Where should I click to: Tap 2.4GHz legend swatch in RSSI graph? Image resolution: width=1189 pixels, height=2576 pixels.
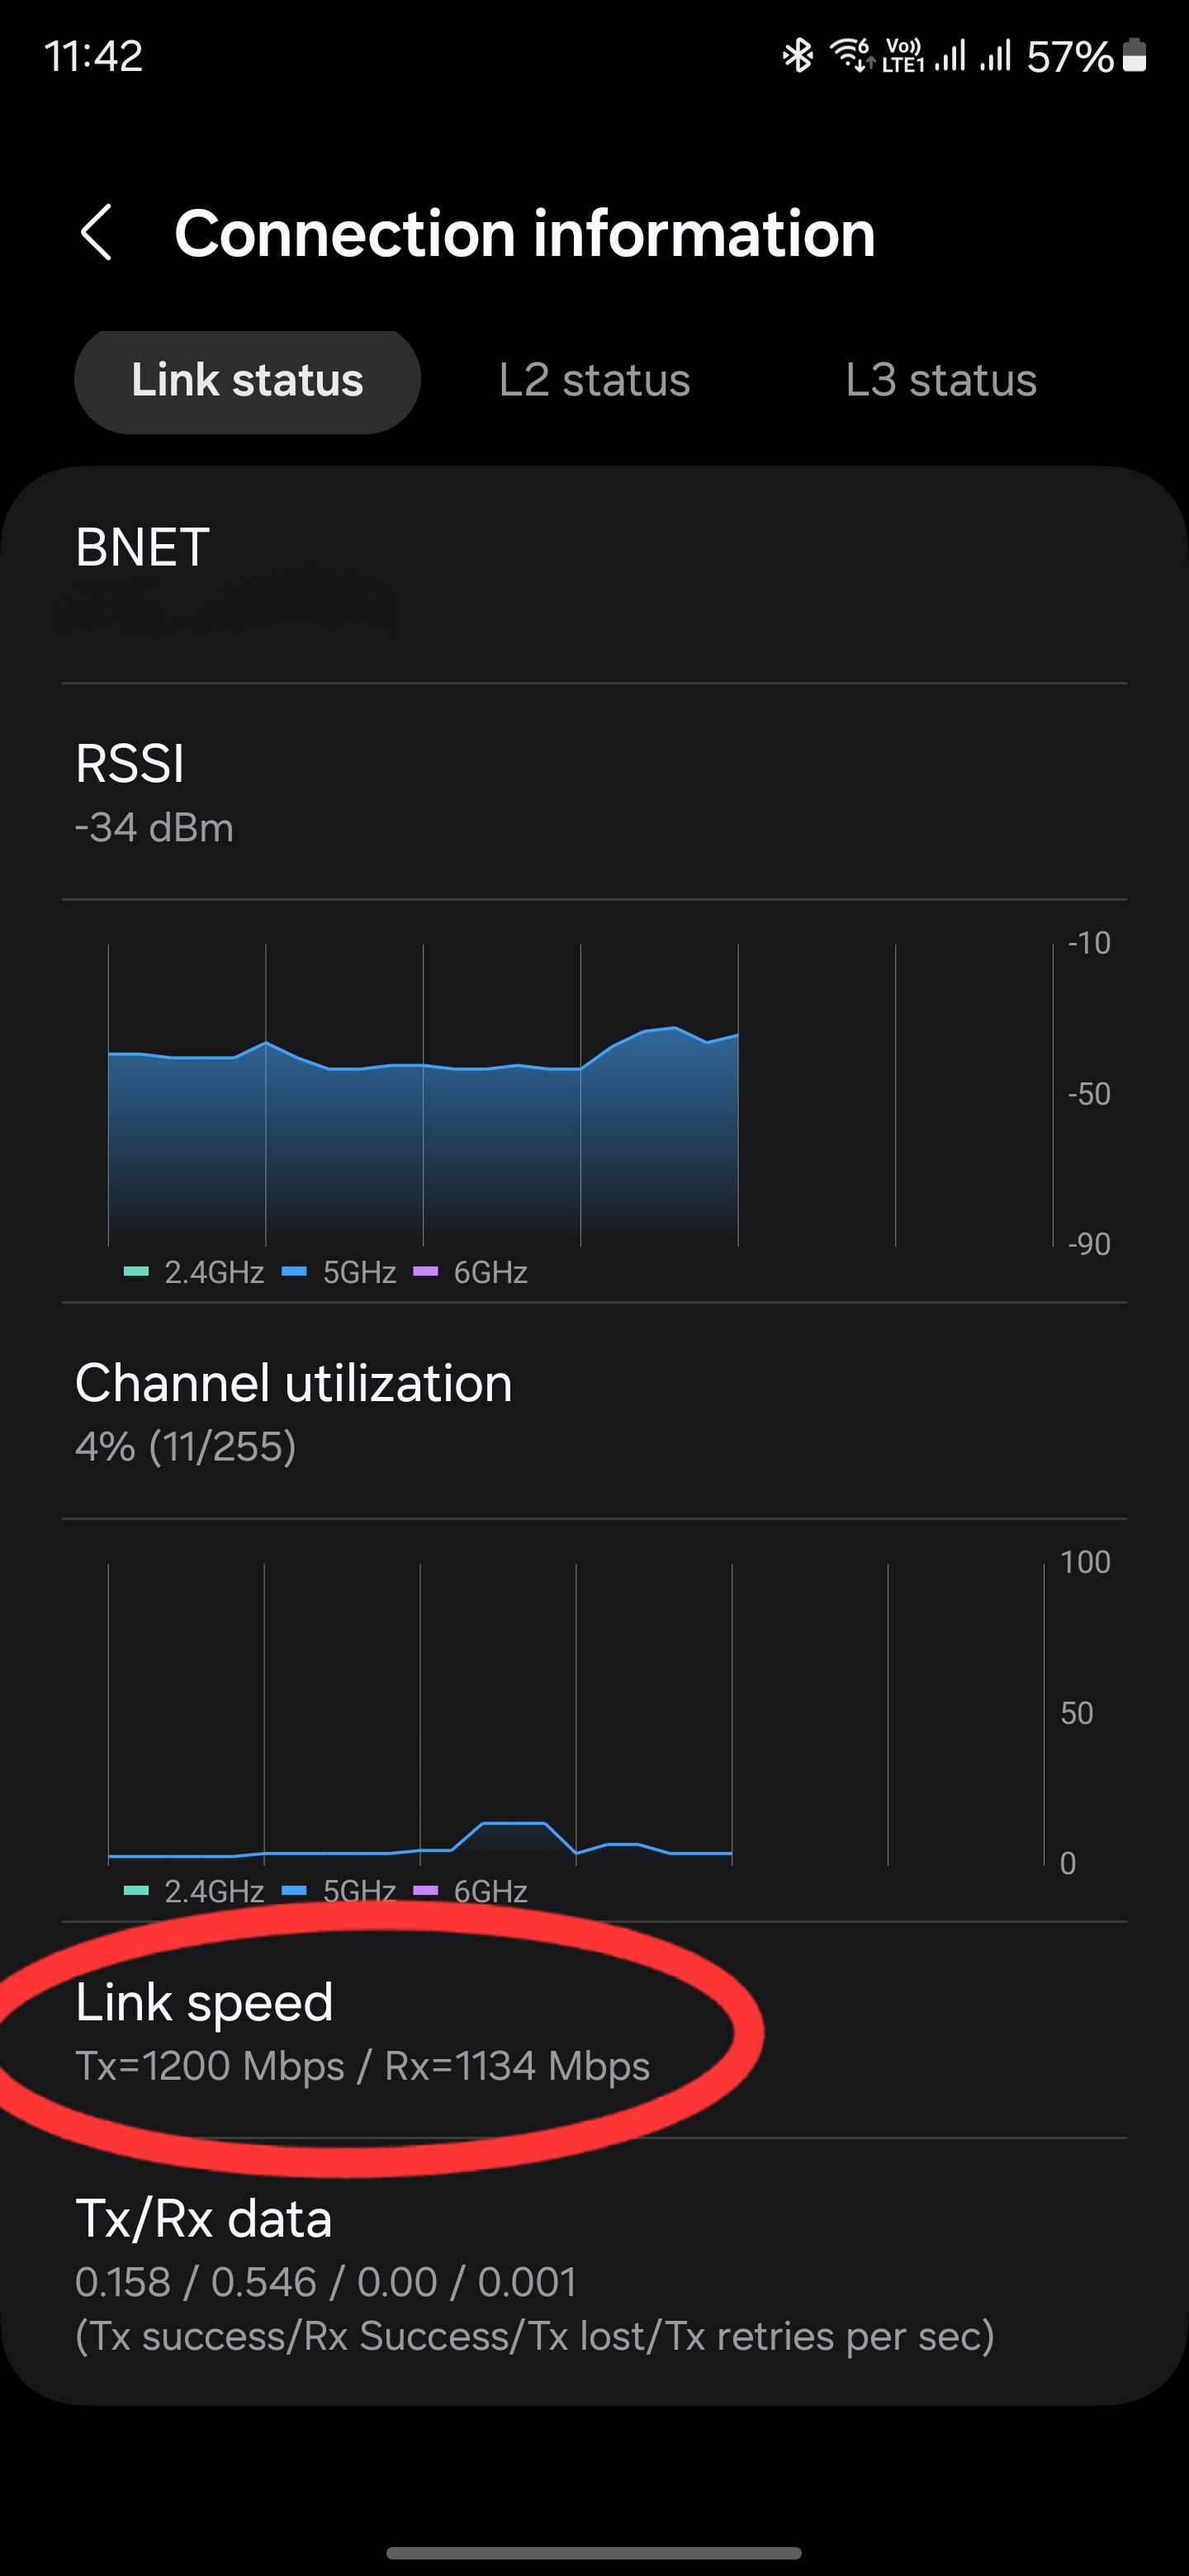(x=136, y=1271)
